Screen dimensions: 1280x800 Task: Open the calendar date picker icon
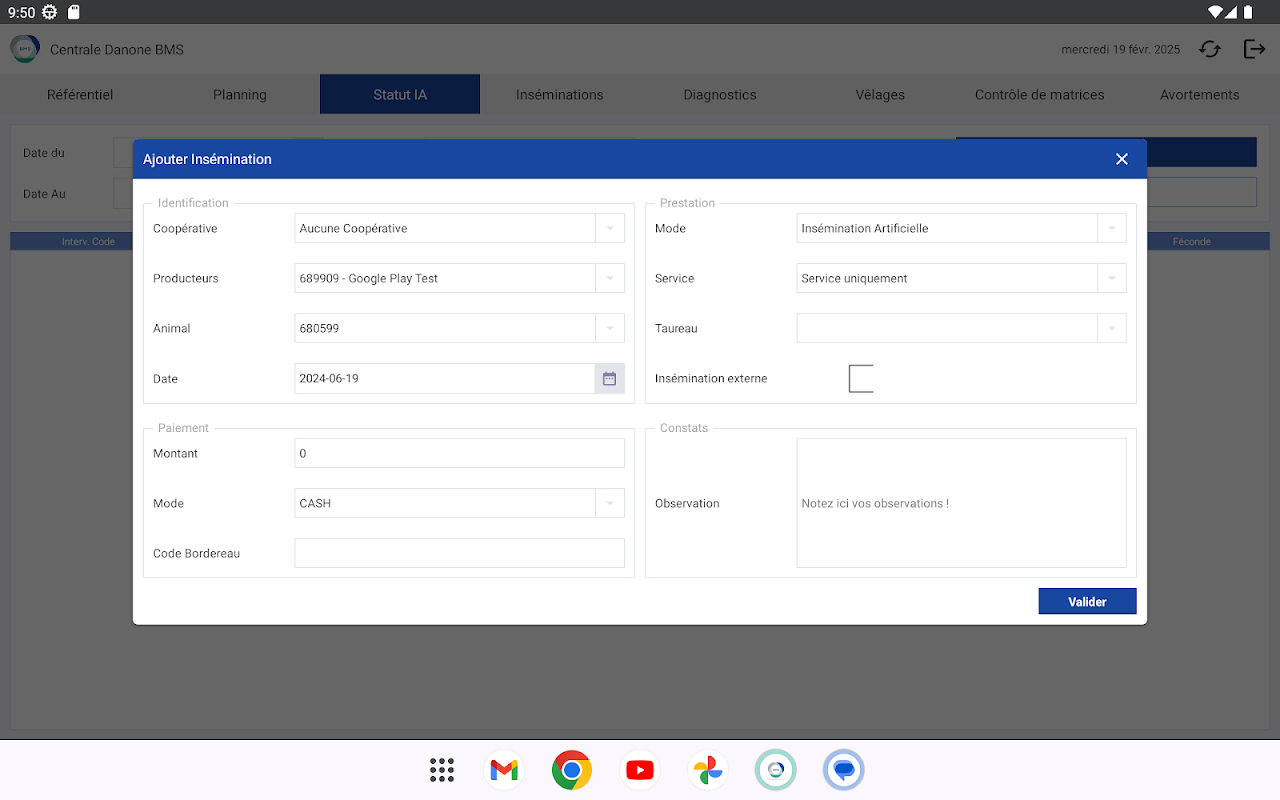pos(609,379)
